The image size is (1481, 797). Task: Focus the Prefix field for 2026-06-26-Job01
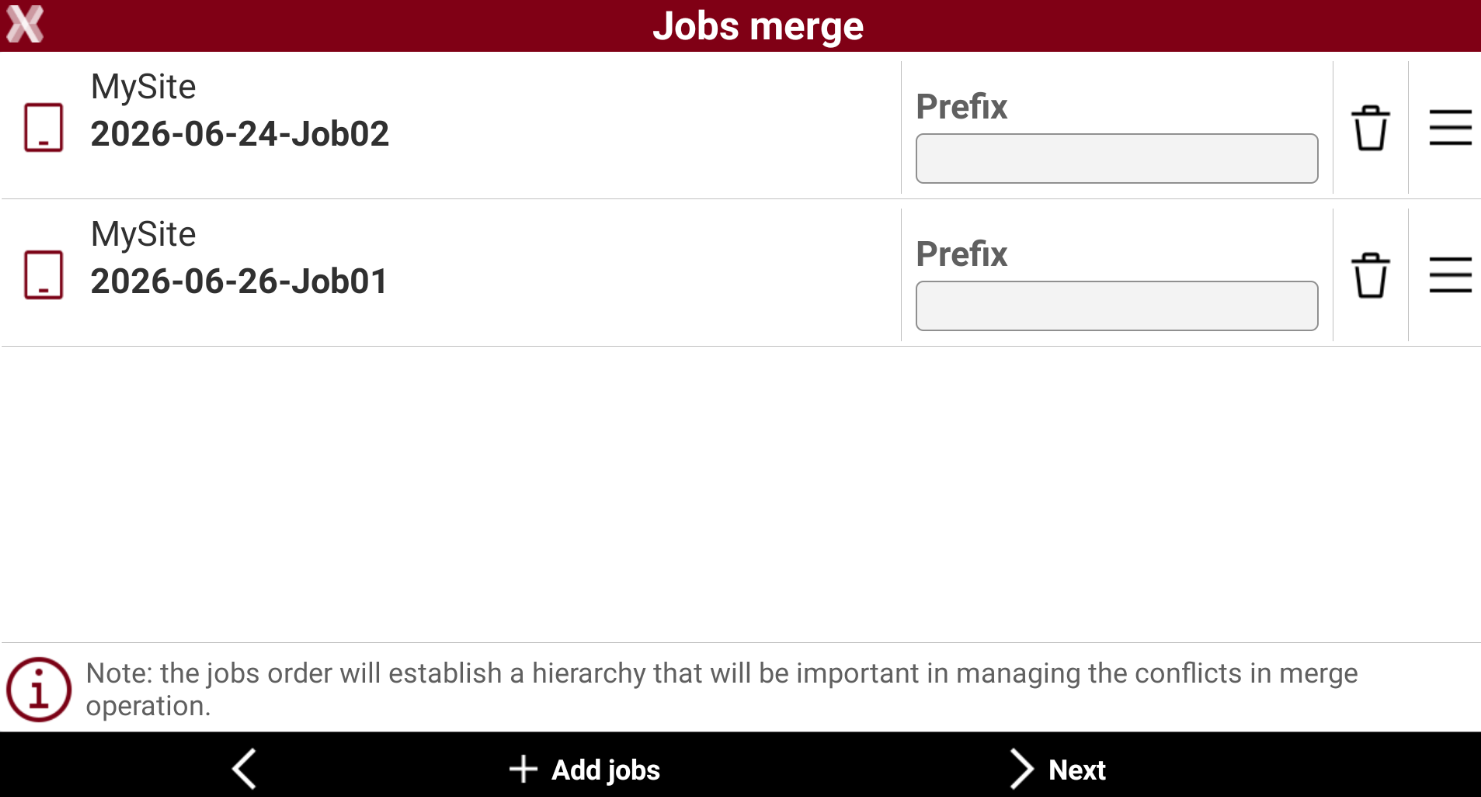[x=1117, y=306]
